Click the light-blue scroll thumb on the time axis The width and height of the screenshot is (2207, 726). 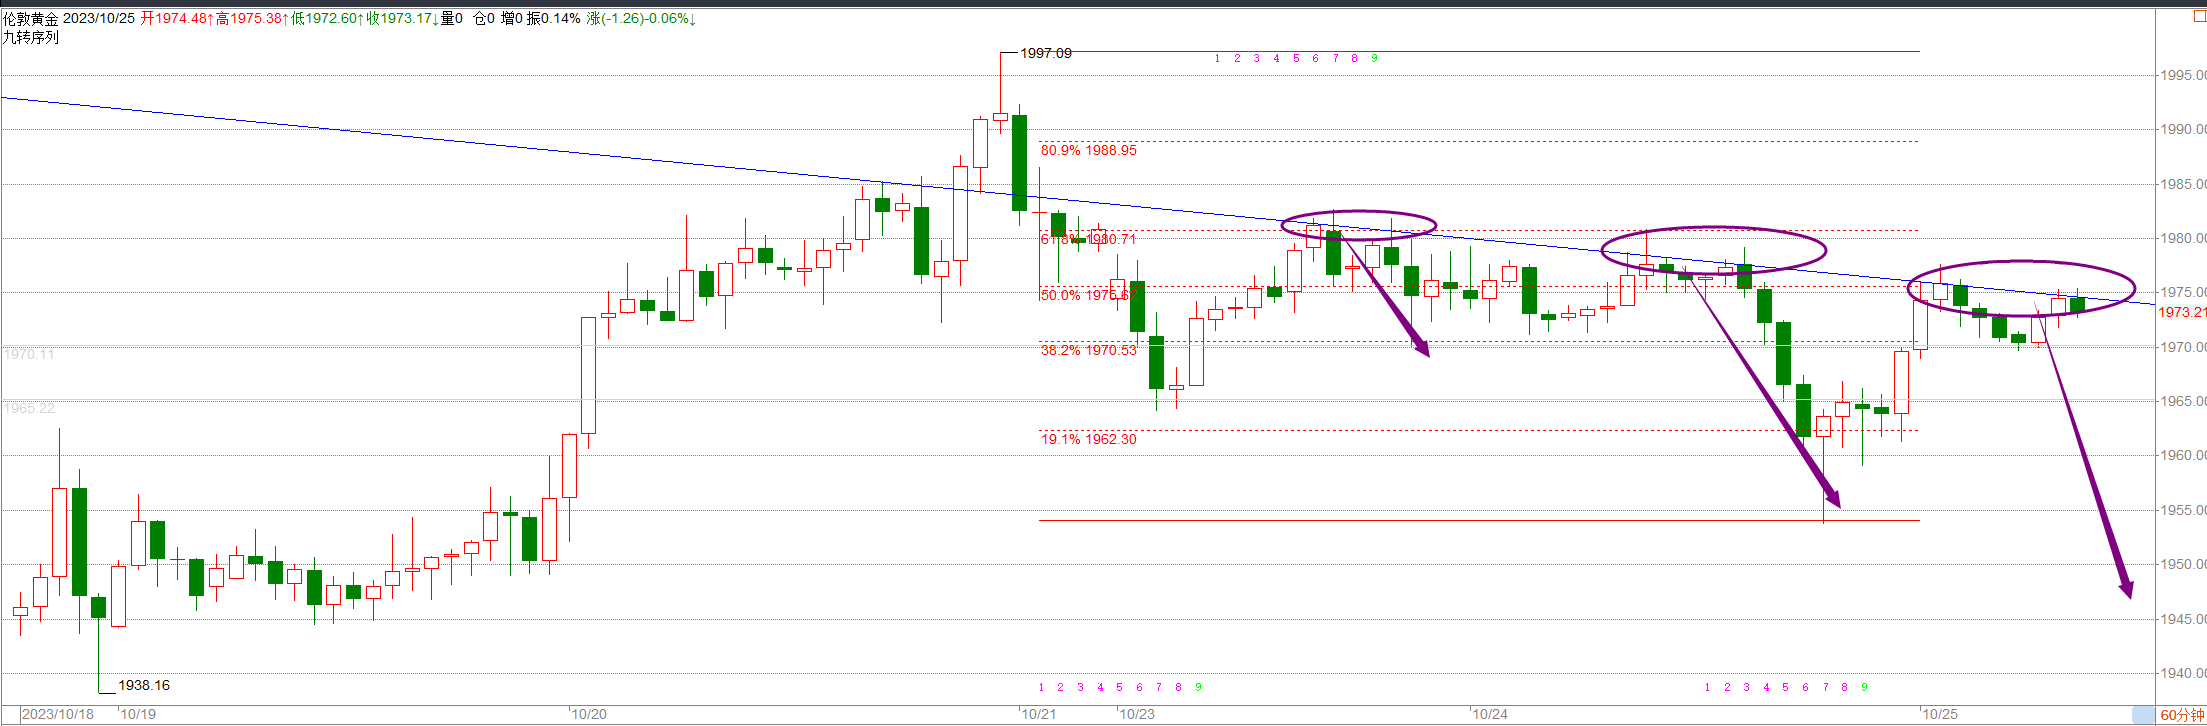(x=2143, y=715)
